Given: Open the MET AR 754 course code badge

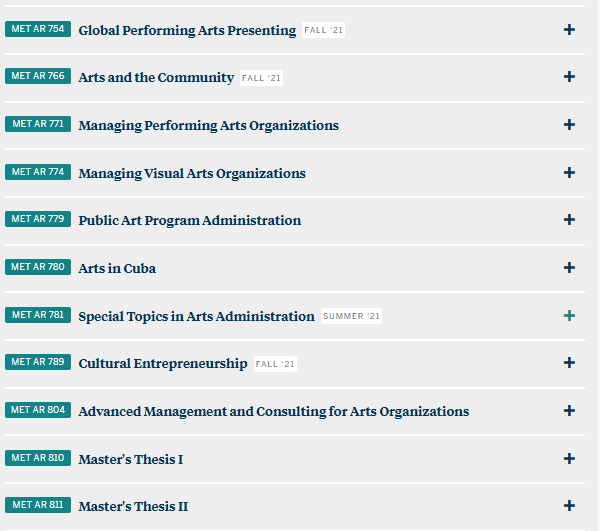Looking at the screenshot, I should (x=38, y=29).
